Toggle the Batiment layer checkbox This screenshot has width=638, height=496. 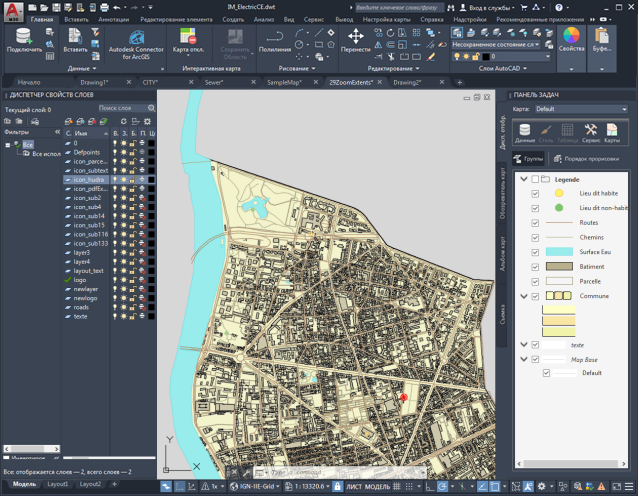536,267
